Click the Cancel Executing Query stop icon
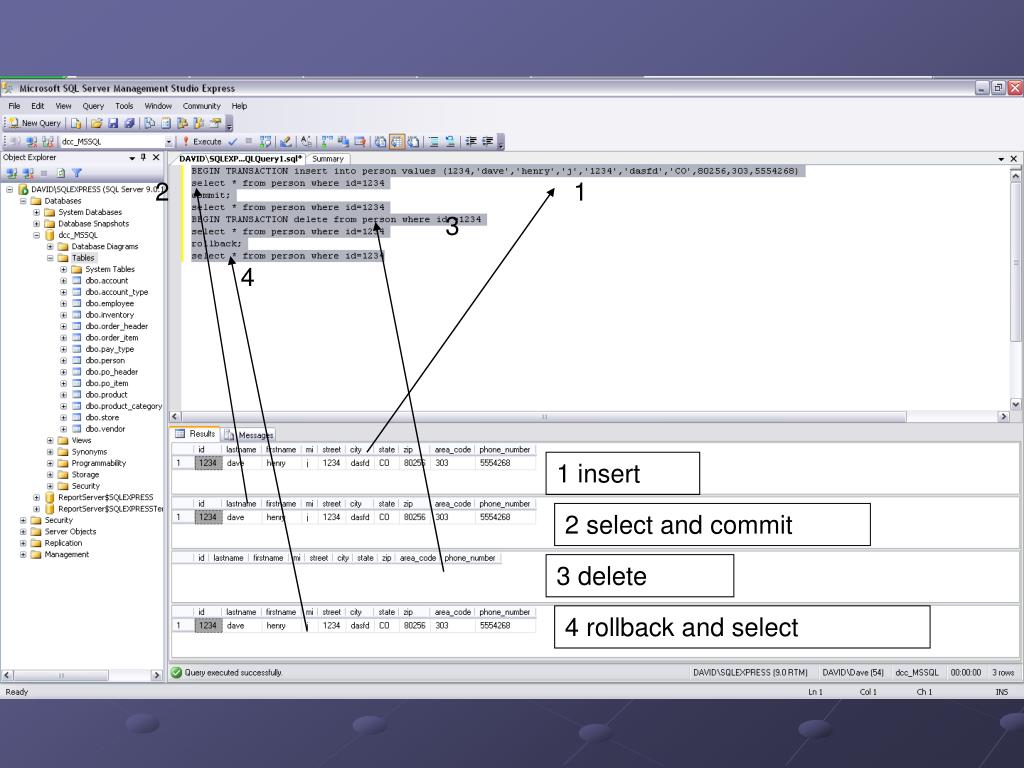This screenshot has height=768, width=1024. [248, 141]
